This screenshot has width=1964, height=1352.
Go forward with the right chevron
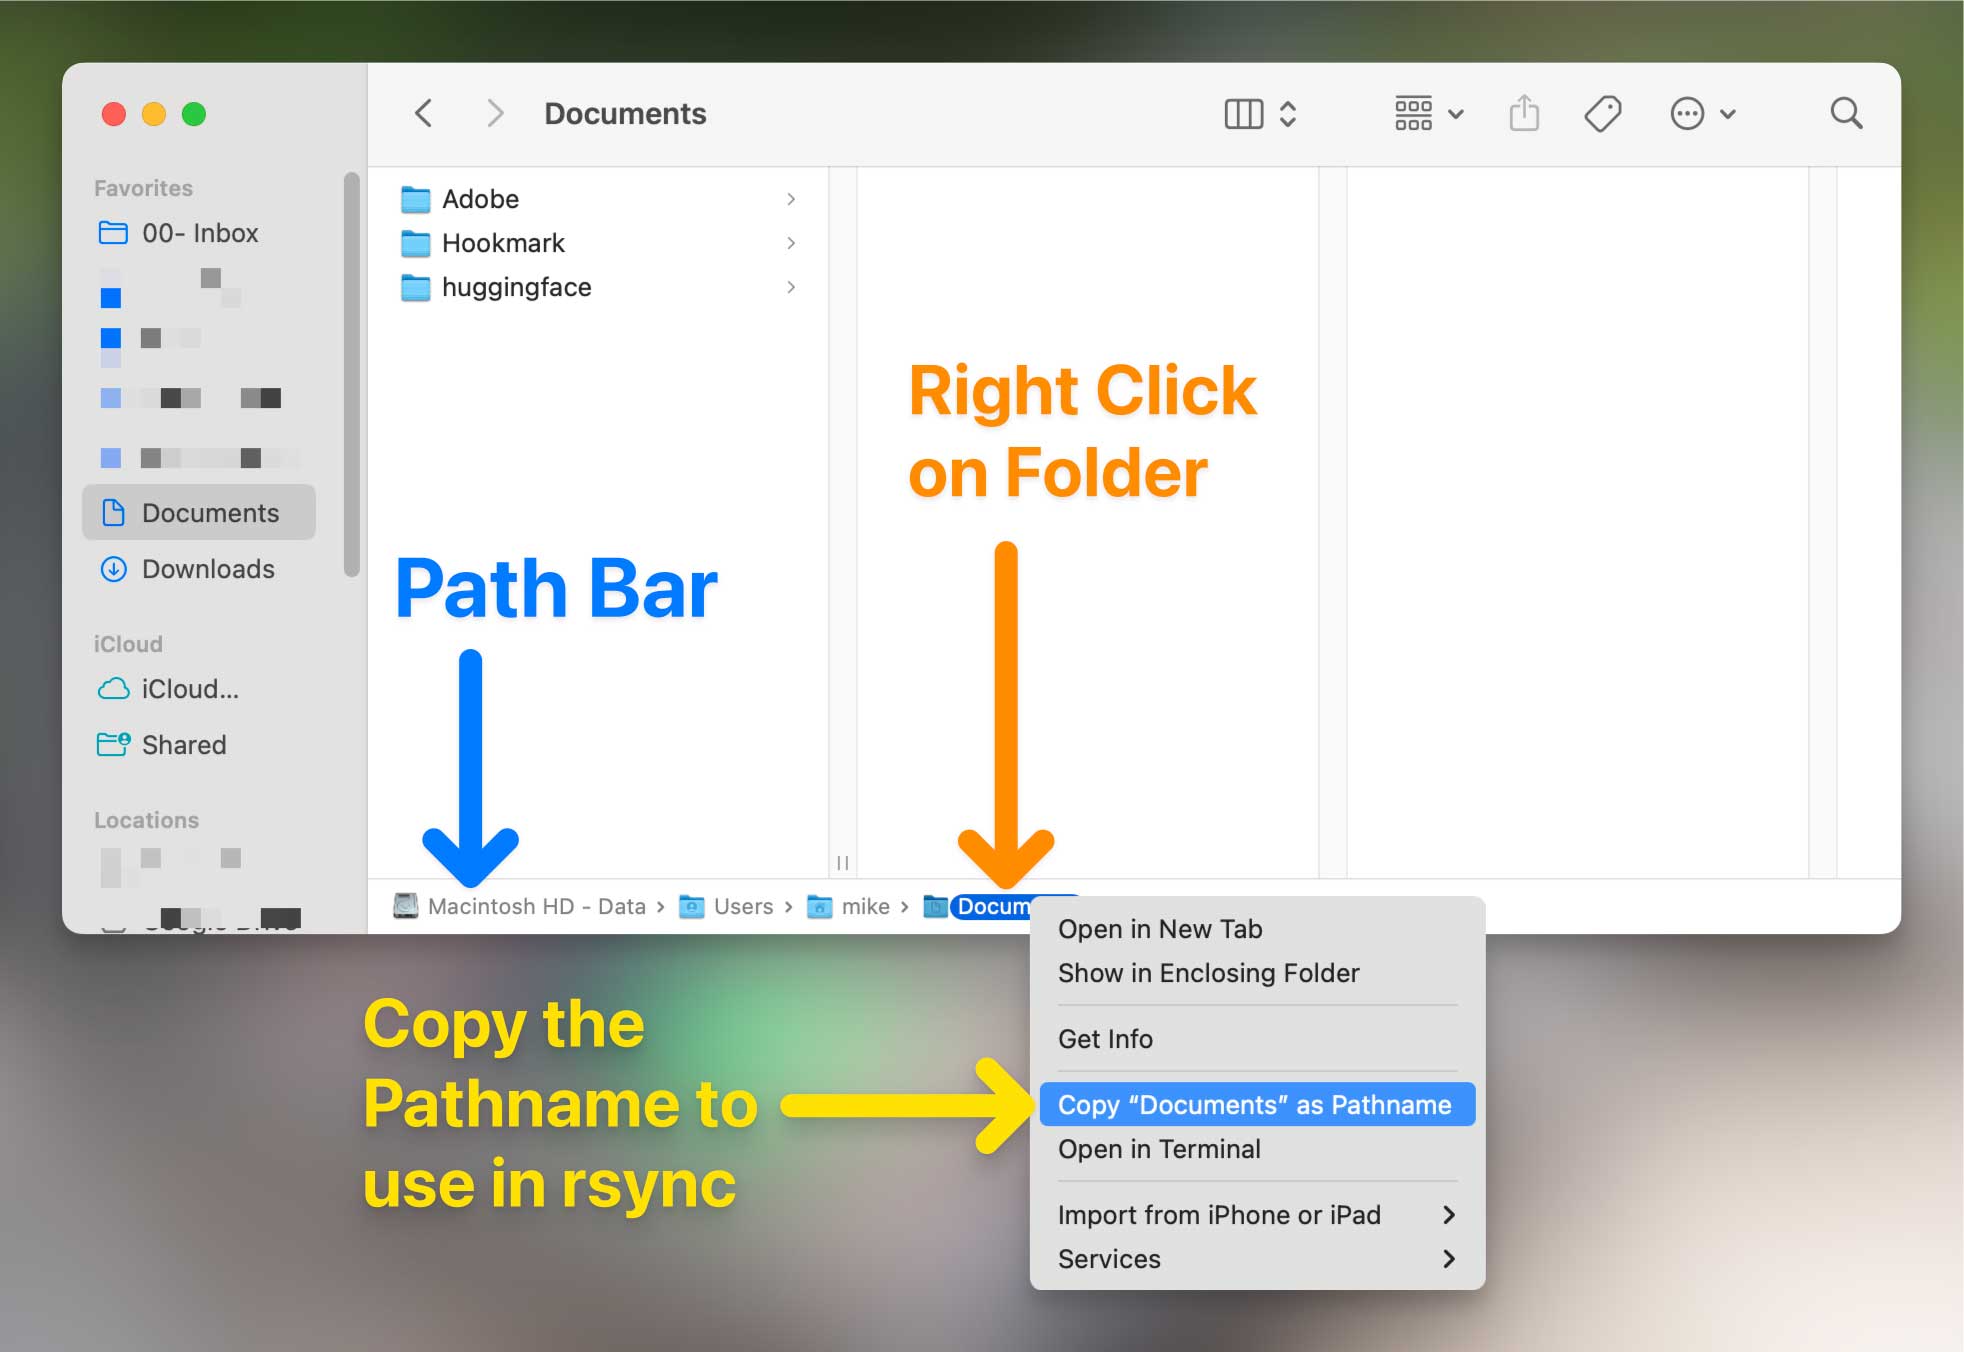pos(494,113)
